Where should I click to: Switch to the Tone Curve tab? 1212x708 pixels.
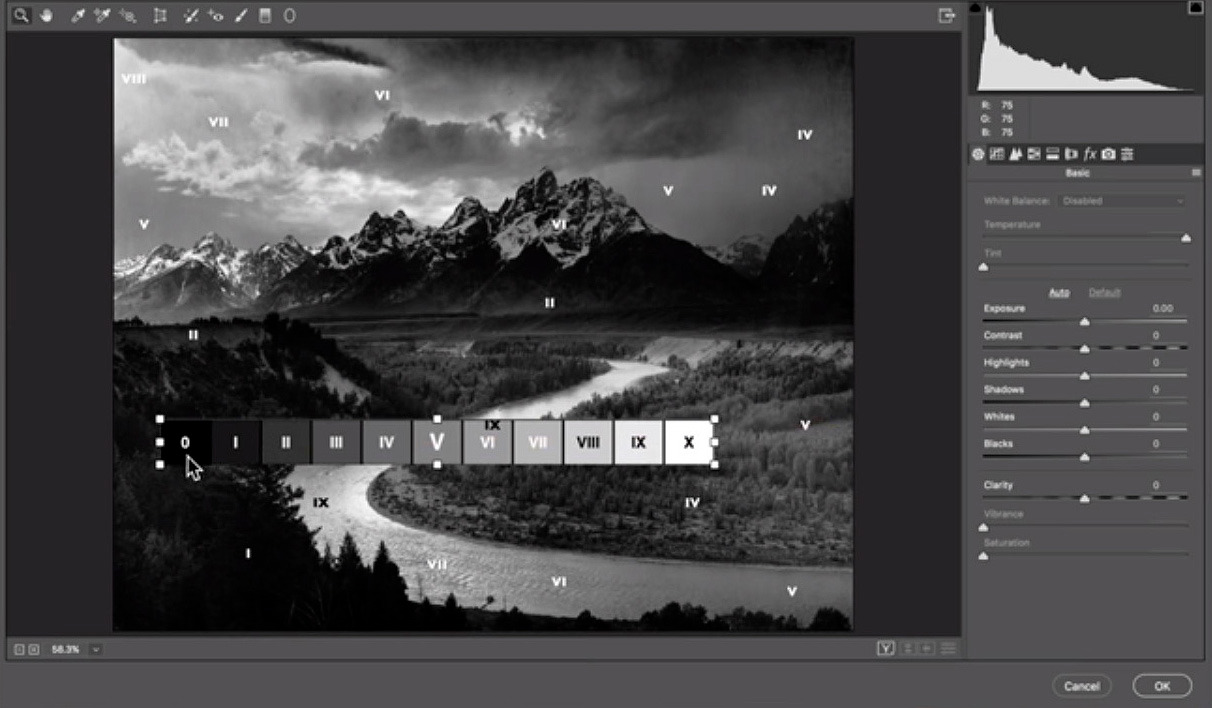tap(997, 154)
